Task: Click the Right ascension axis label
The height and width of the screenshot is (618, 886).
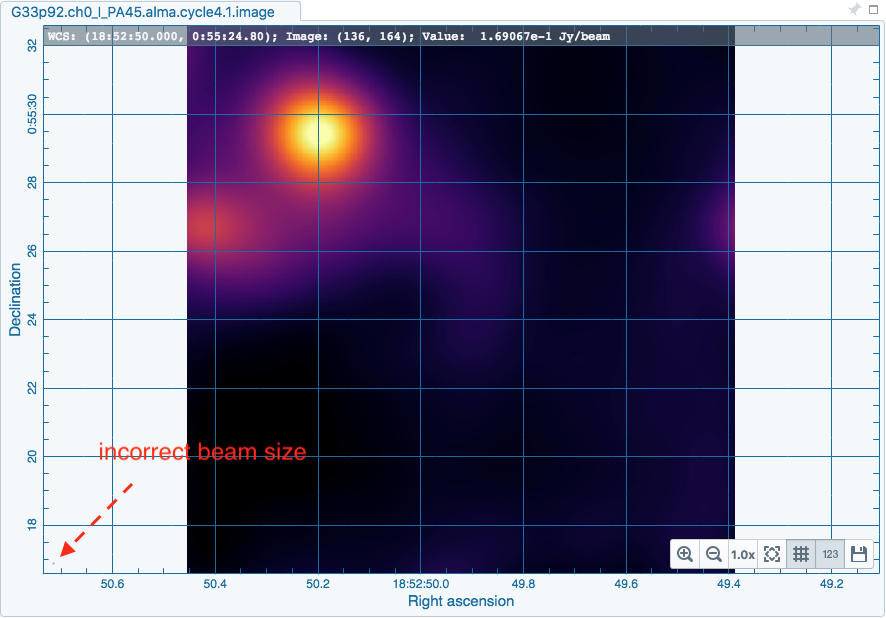Action: point(461,601)
